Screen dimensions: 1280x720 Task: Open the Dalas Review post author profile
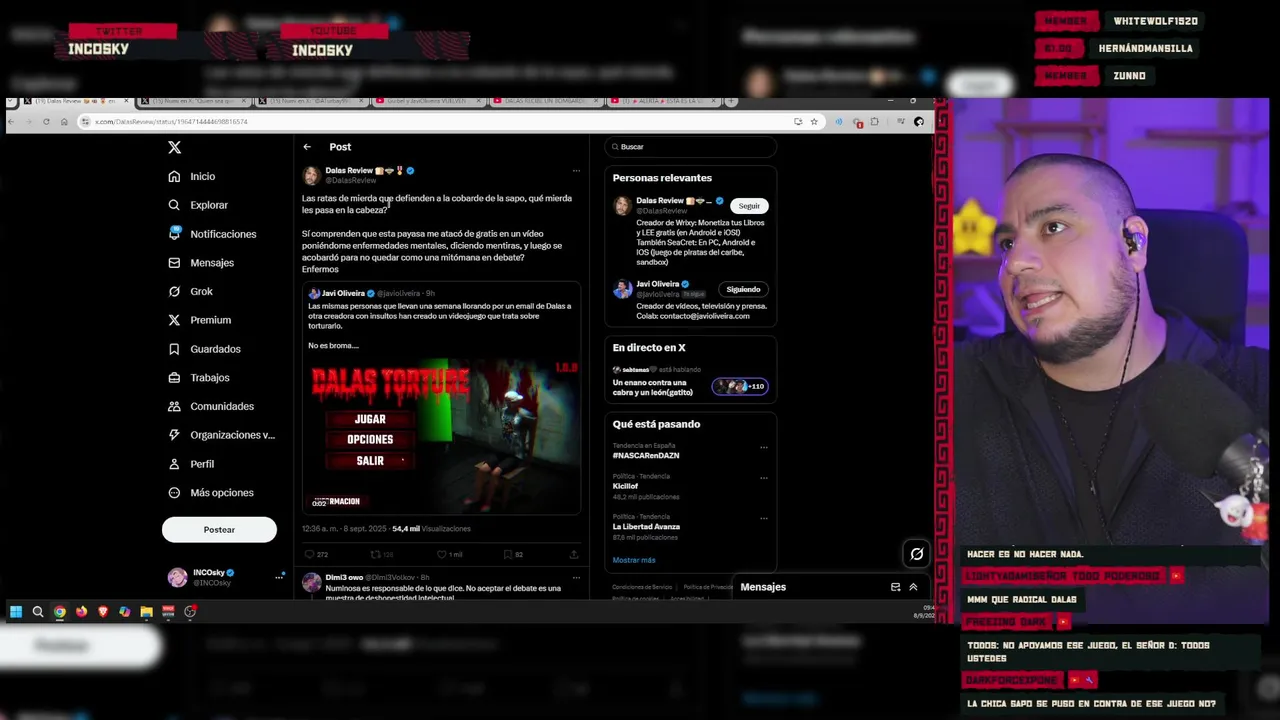coord(348,171)
